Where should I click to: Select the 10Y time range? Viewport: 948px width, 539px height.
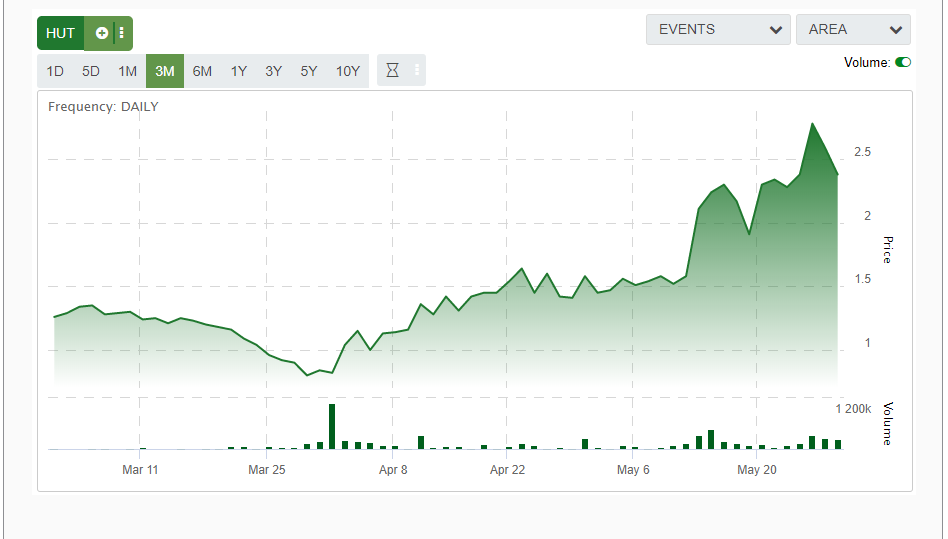(x=348, y=71)
